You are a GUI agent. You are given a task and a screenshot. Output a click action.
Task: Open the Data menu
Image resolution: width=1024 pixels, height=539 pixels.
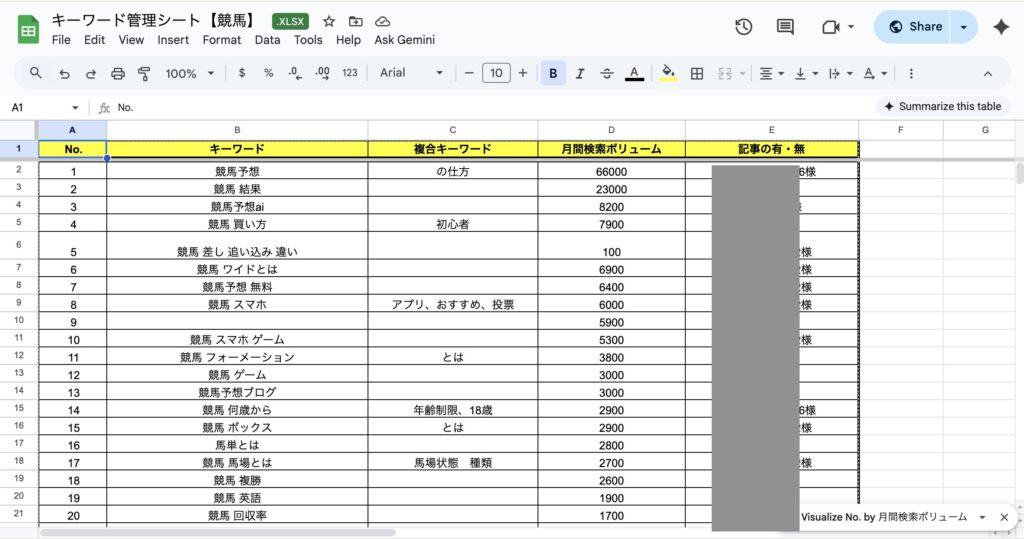pos(267,40)
